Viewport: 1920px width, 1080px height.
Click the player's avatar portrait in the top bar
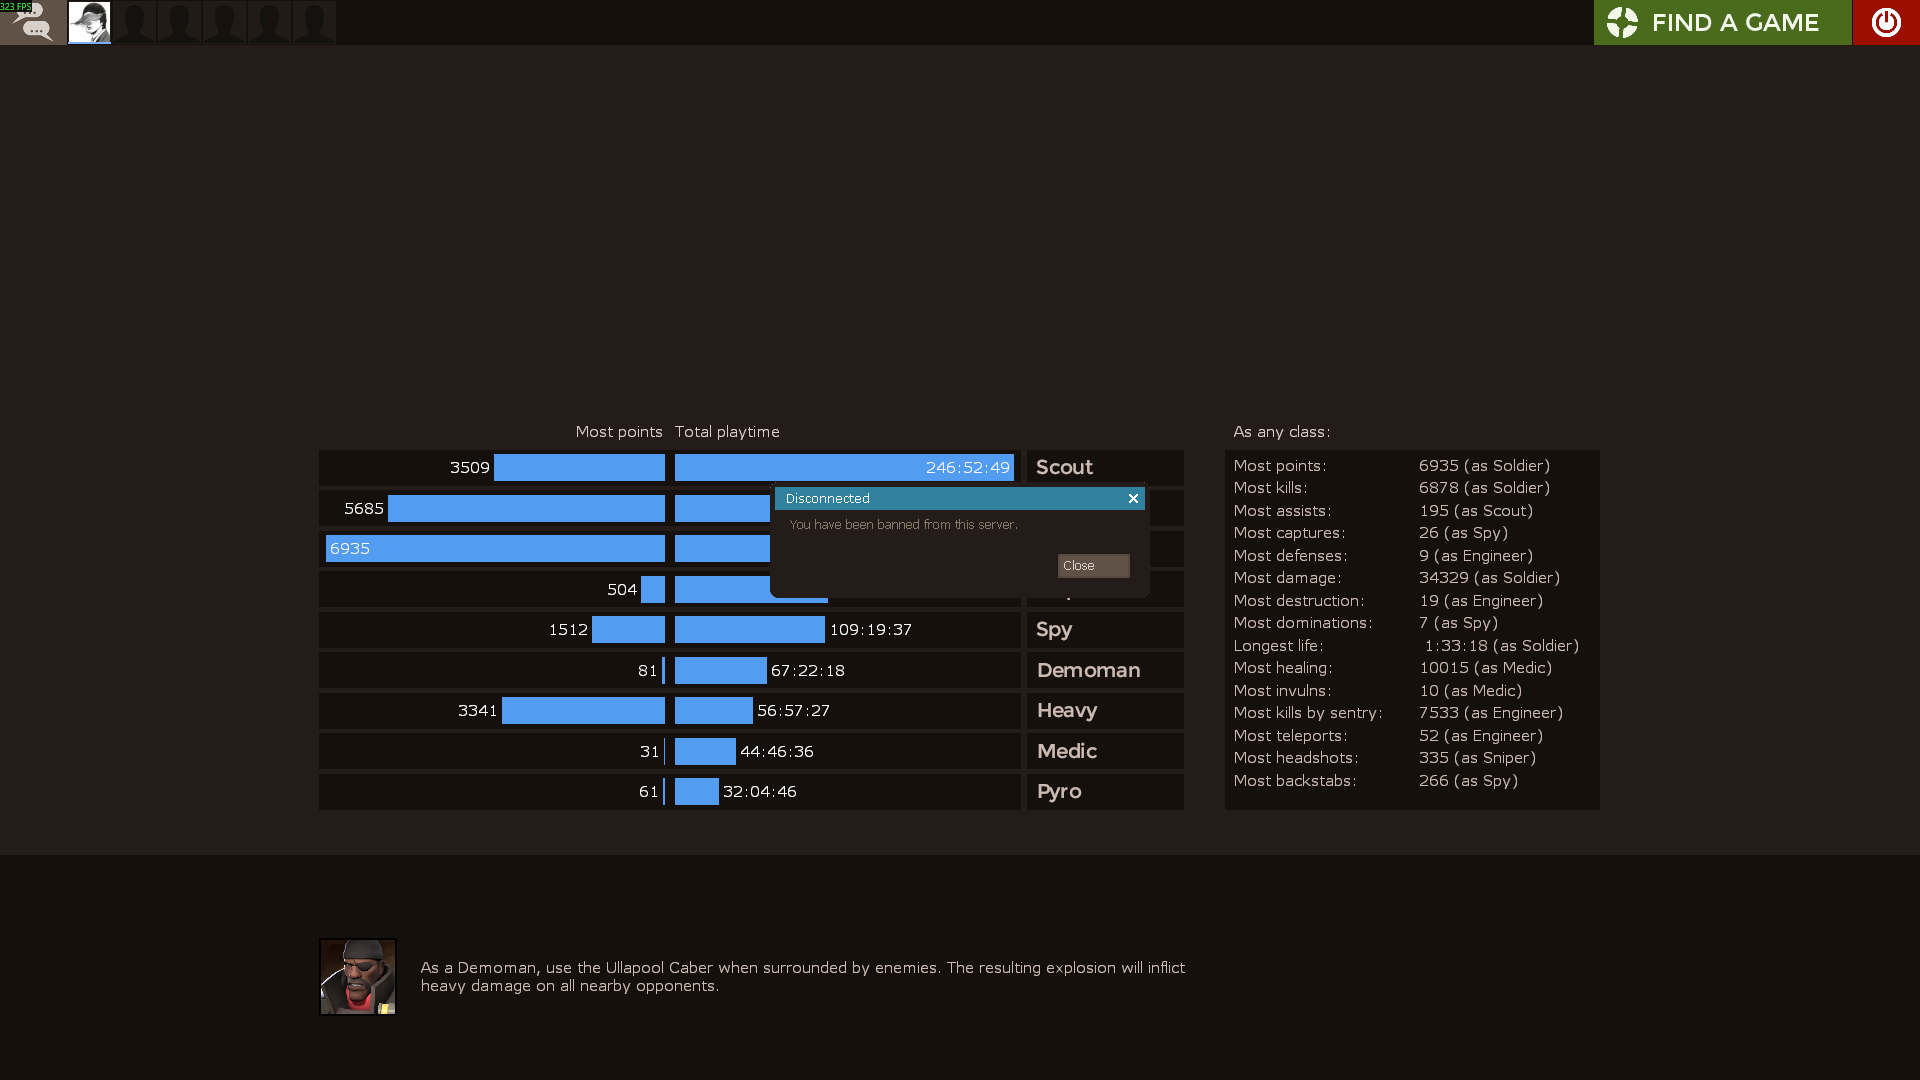click(89, 22)
